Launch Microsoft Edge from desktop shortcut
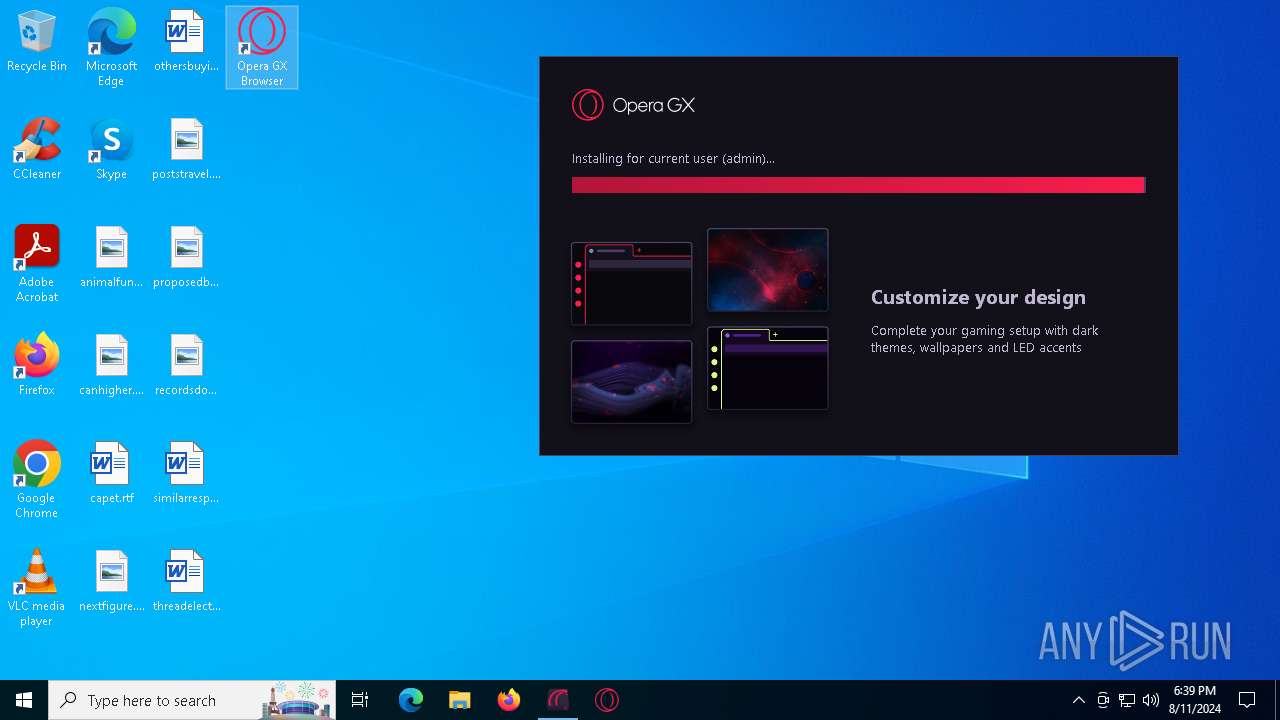 (x=111, y=48)
